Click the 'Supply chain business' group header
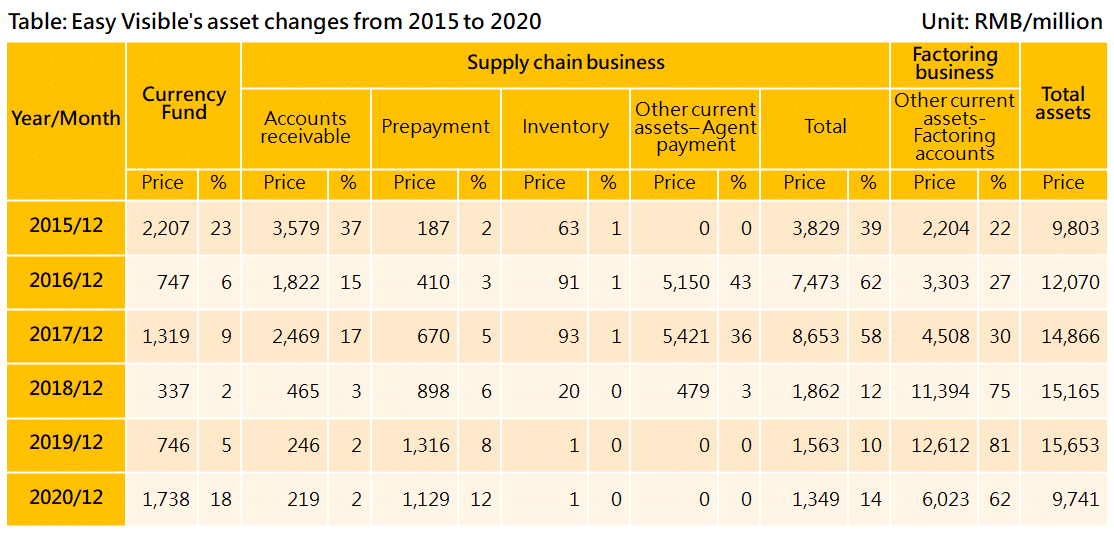 coord(566,63)
